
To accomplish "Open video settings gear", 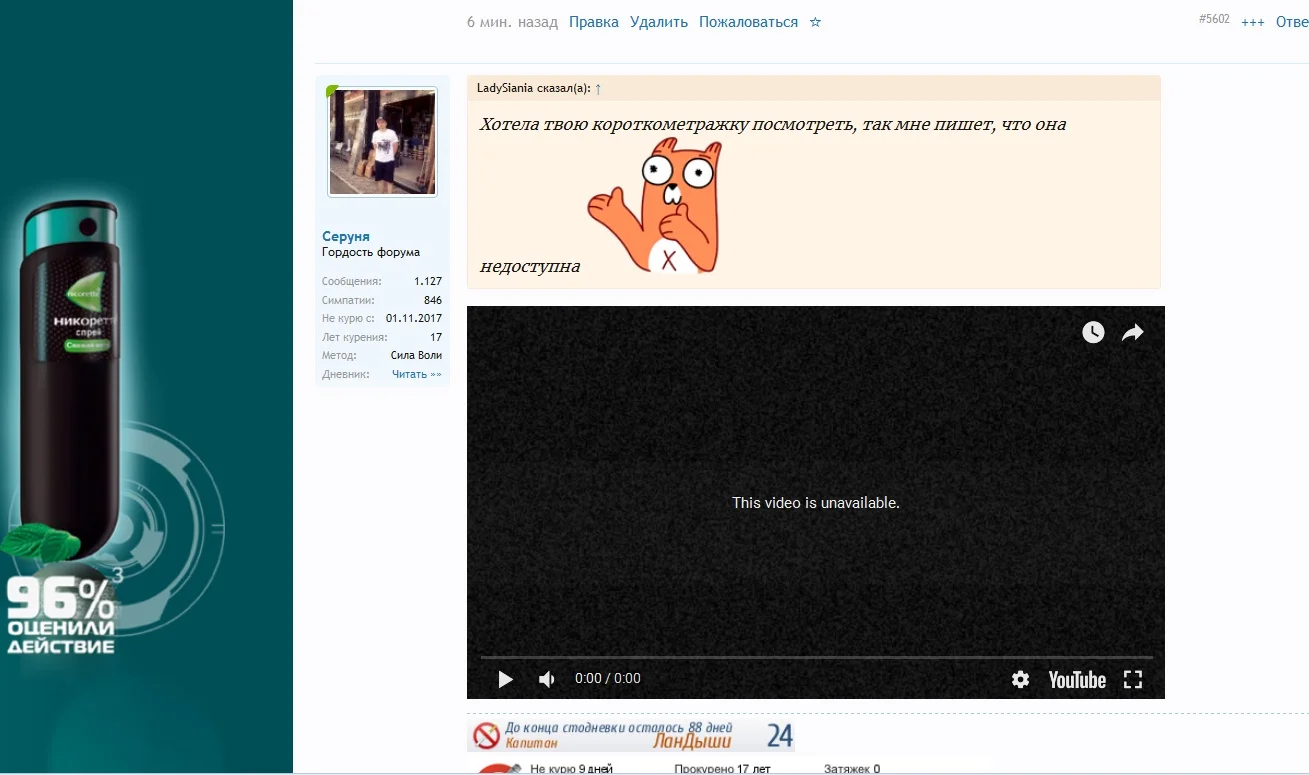I will tap(1020, 679).
